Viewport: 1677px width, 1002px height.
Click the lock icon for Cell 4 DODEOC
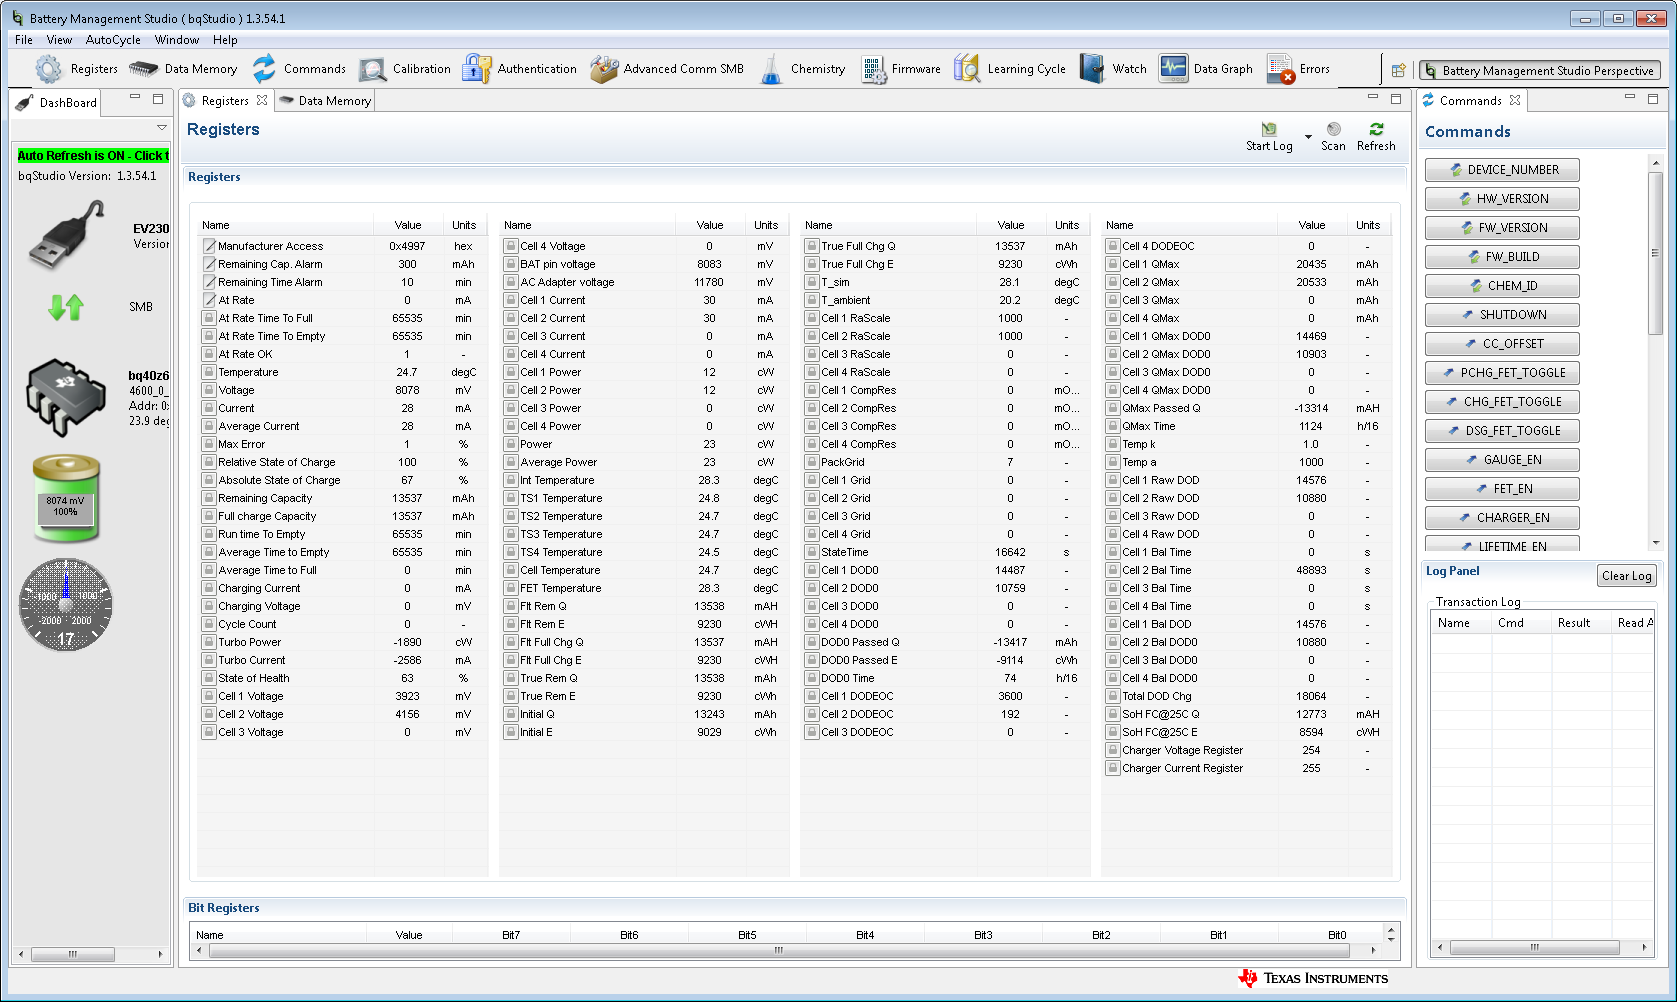[1112, 246]
